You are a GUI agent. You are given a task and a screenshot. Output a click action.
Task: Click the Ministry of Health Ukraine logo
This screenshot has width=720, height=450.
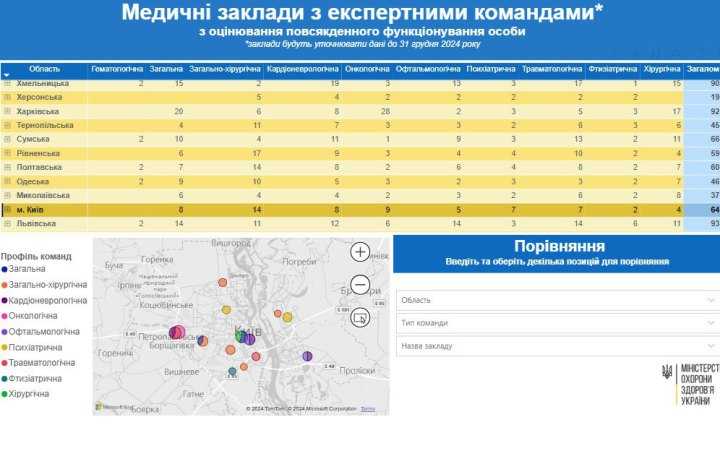tap(690, 384)
